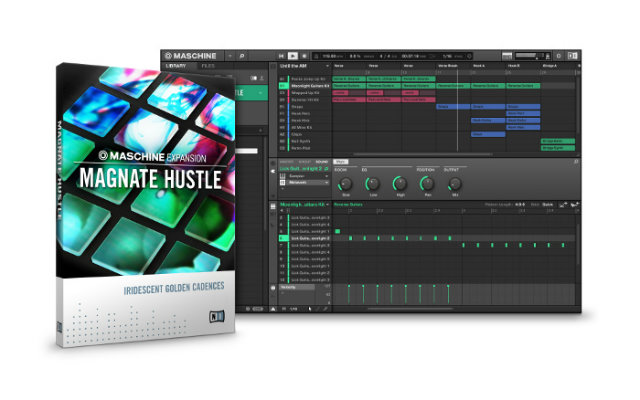This screenshot has height=400, width=640.
Task: Click the tempo BPM value in the header
Action: tap(331, 56)
